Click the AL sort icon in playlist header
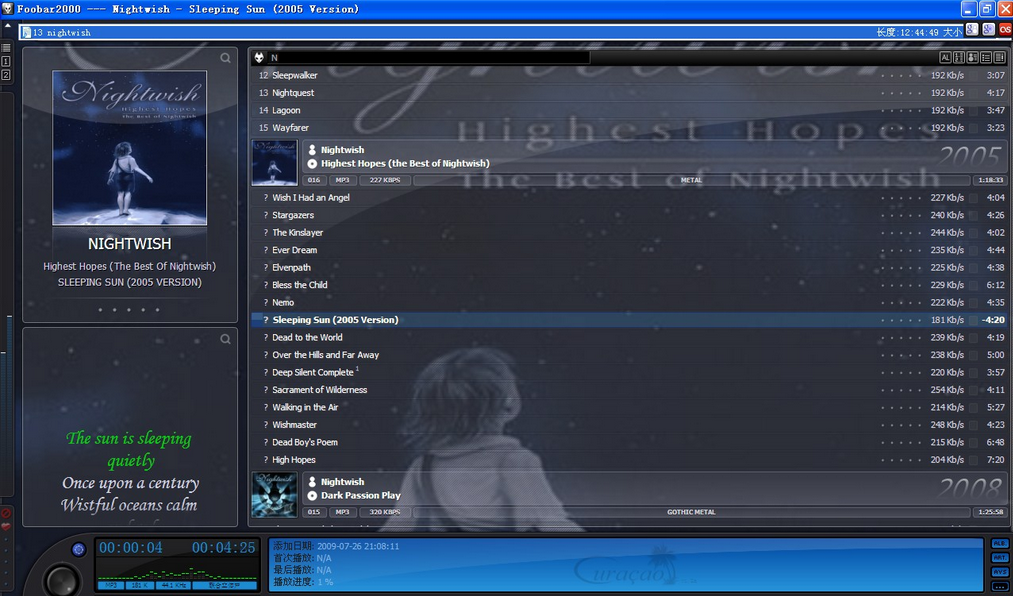 (x=945, y=57)
